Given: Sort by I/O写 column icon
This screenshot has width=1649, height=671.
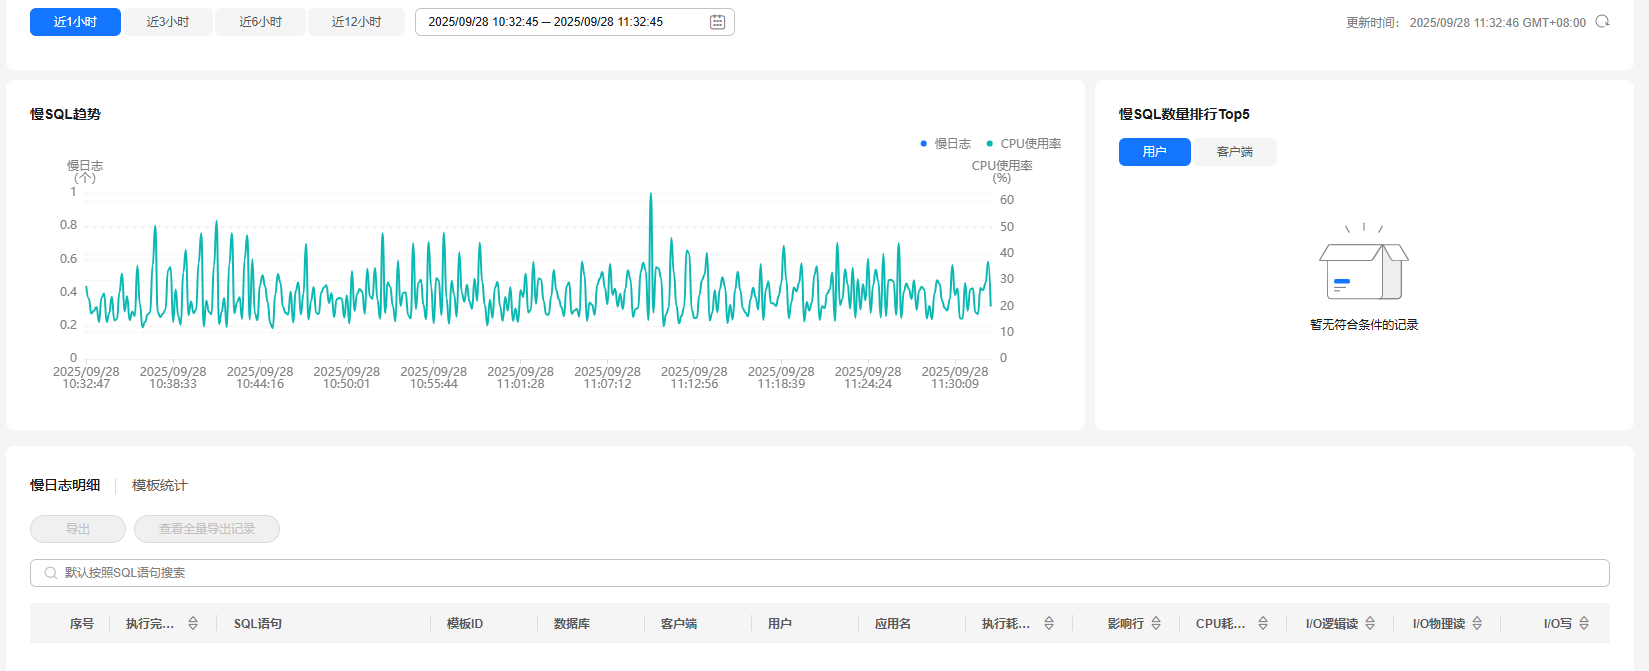Looking at the screenshot, I should click(x=1584, y=623).
